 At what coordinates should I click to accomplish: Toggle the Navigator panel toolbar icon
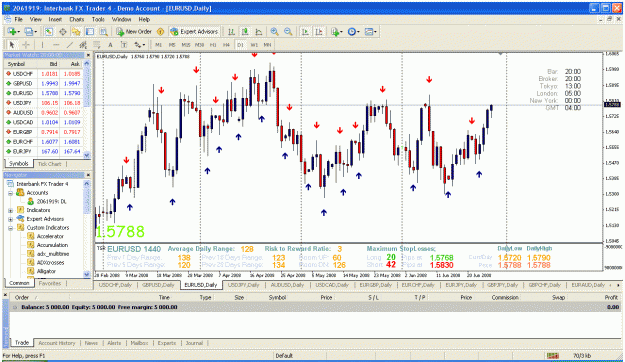pos(76,31)
